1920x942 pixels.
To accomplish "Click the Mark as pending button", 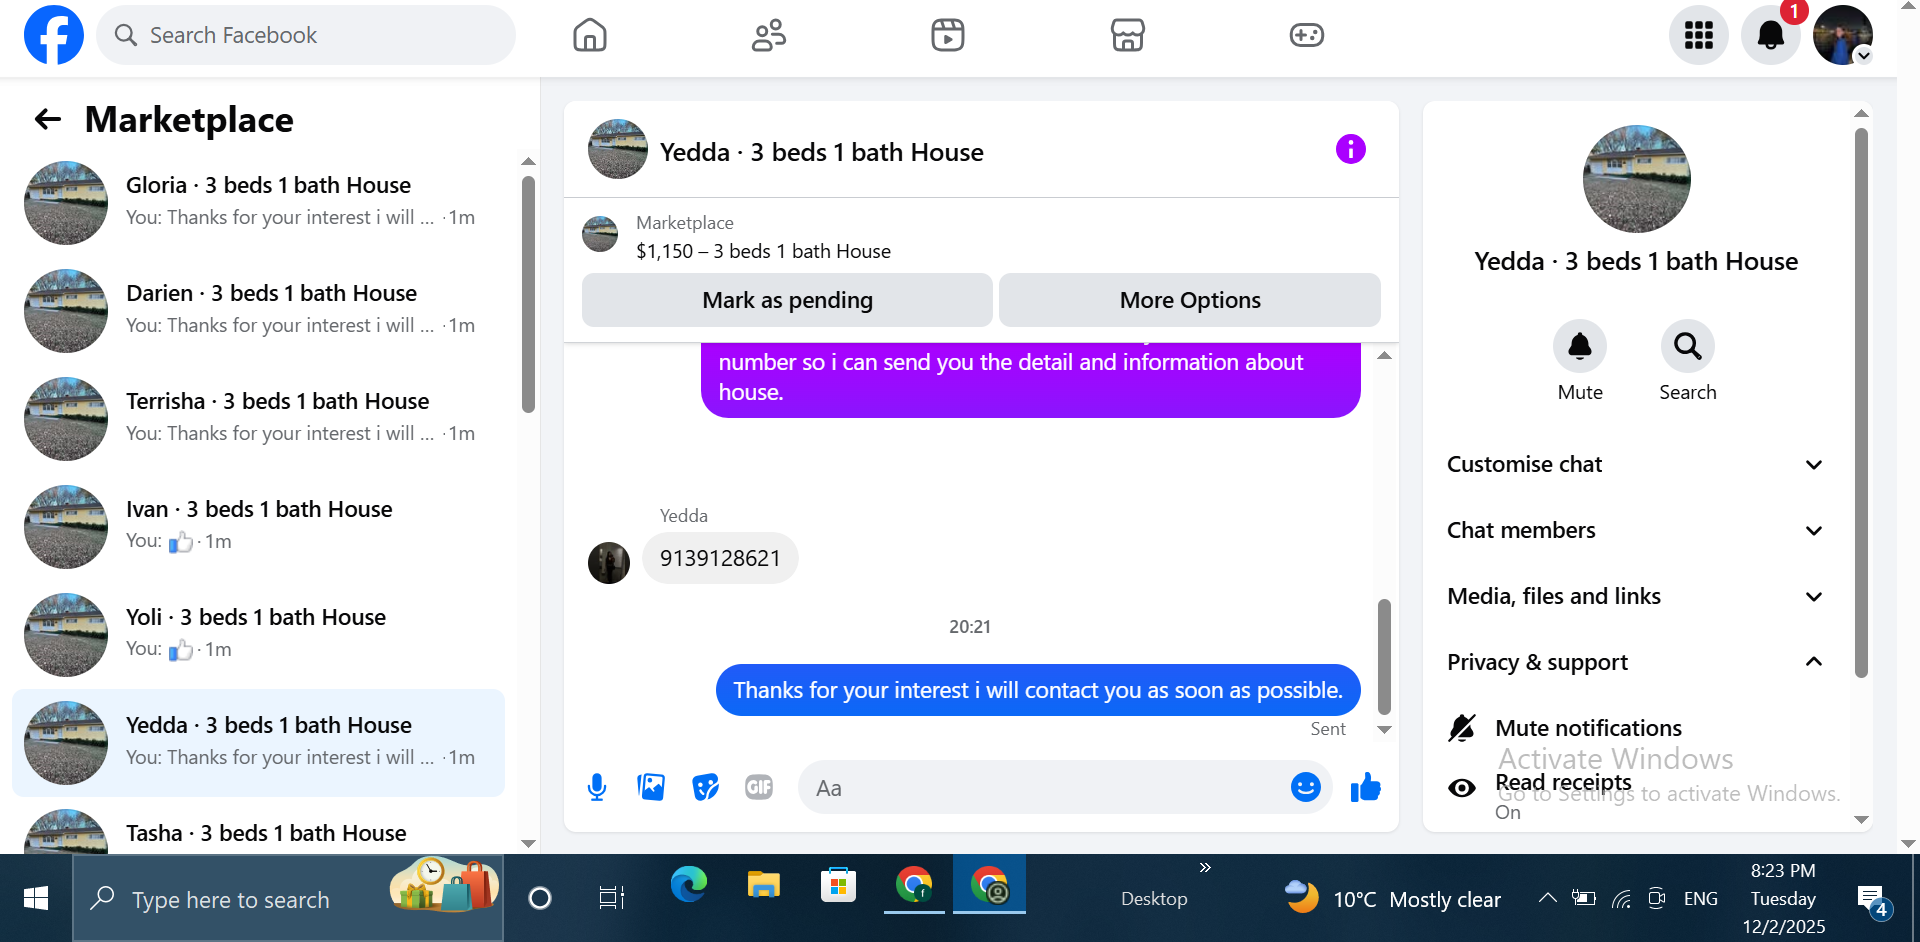I will coord(787,300).
